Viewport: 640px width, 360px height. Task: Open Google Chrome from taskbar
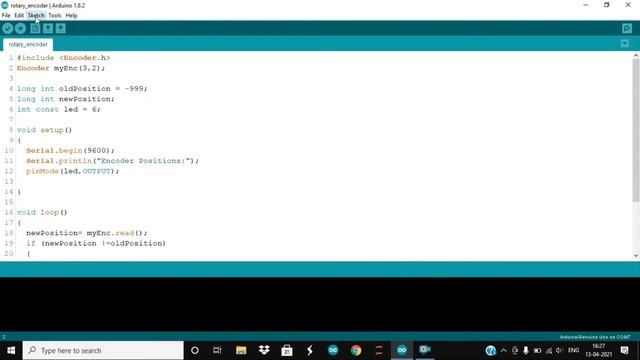[356, 350]
